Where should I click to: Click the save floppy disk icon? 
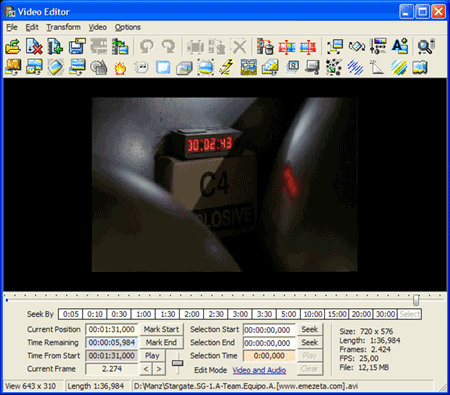point(77,46)
